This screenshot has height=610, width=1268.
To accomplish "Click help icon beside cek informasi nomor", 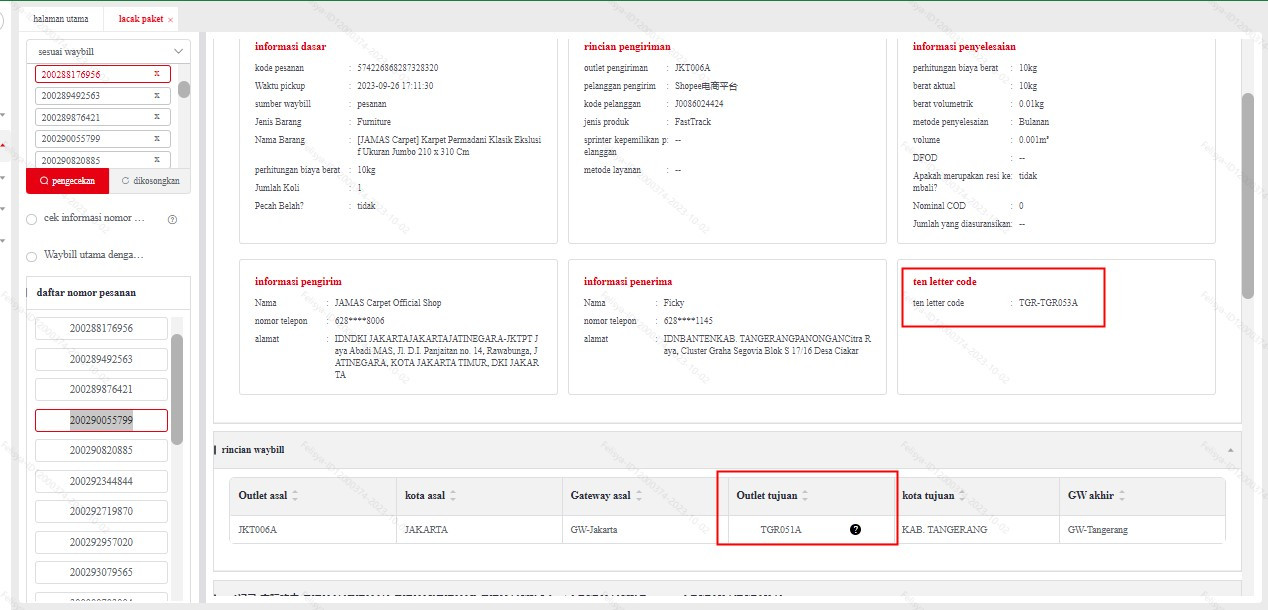I will tap(172, 219).
